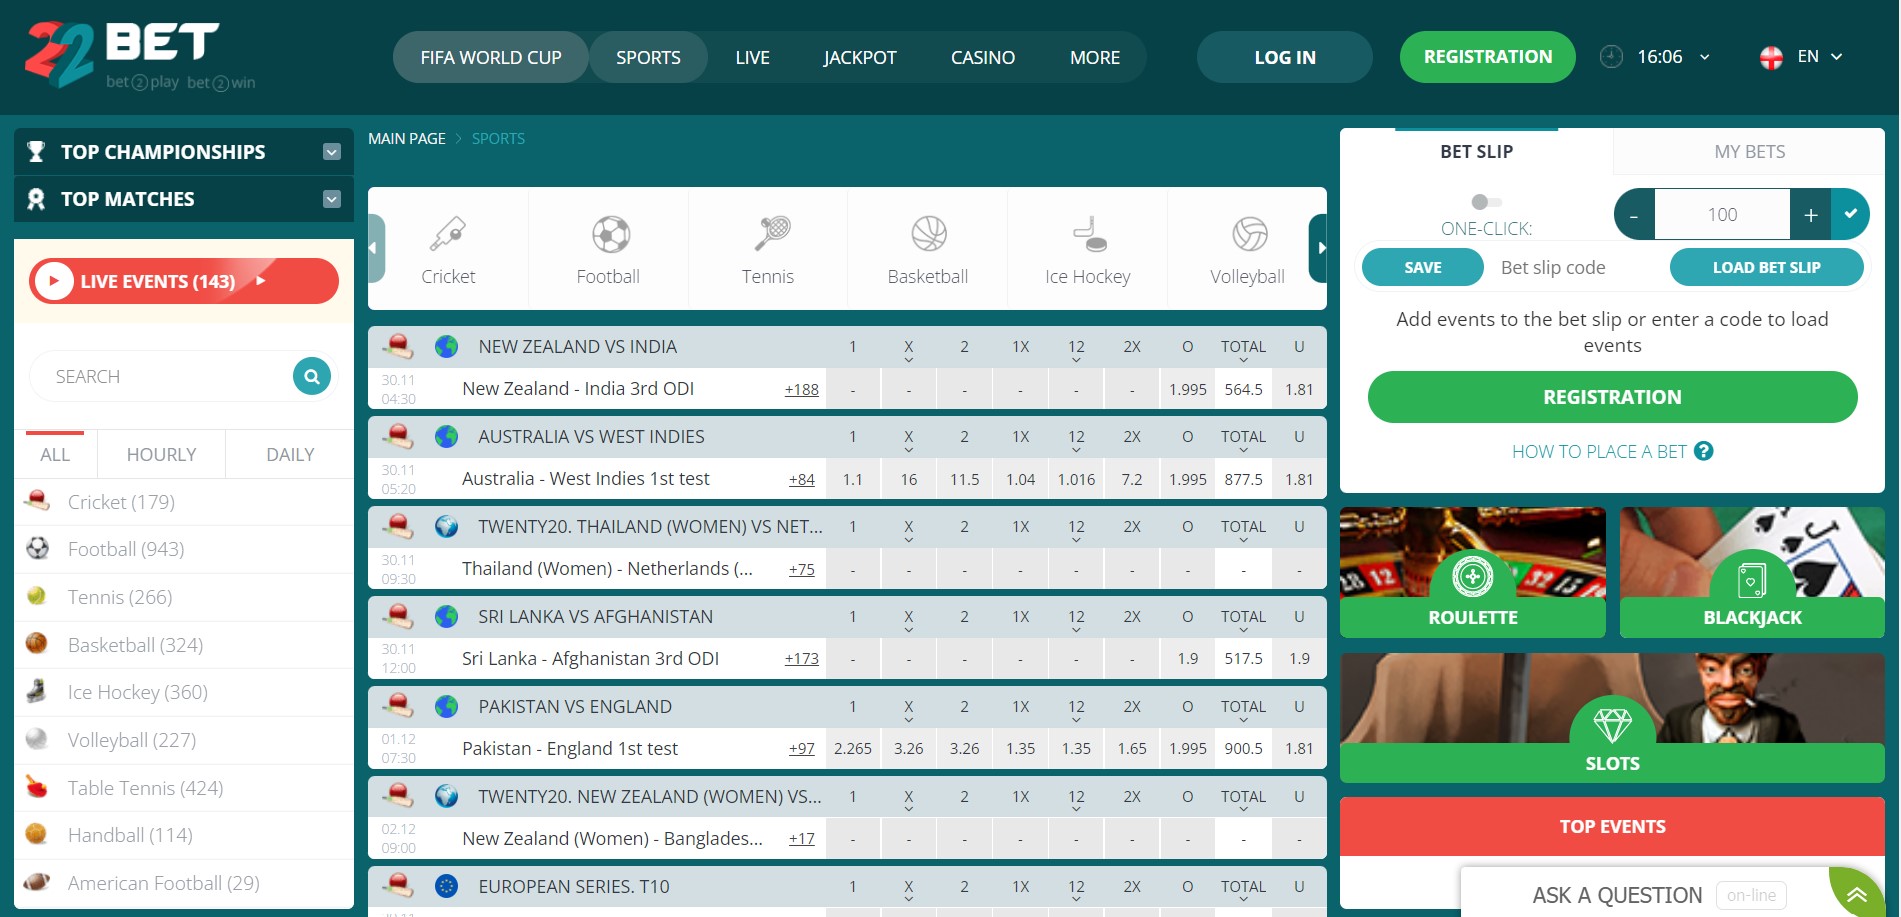Click the Load Bet Slip button
Screen dimensions: 1901x917
pyautogui.click(x=1766, y=267)
